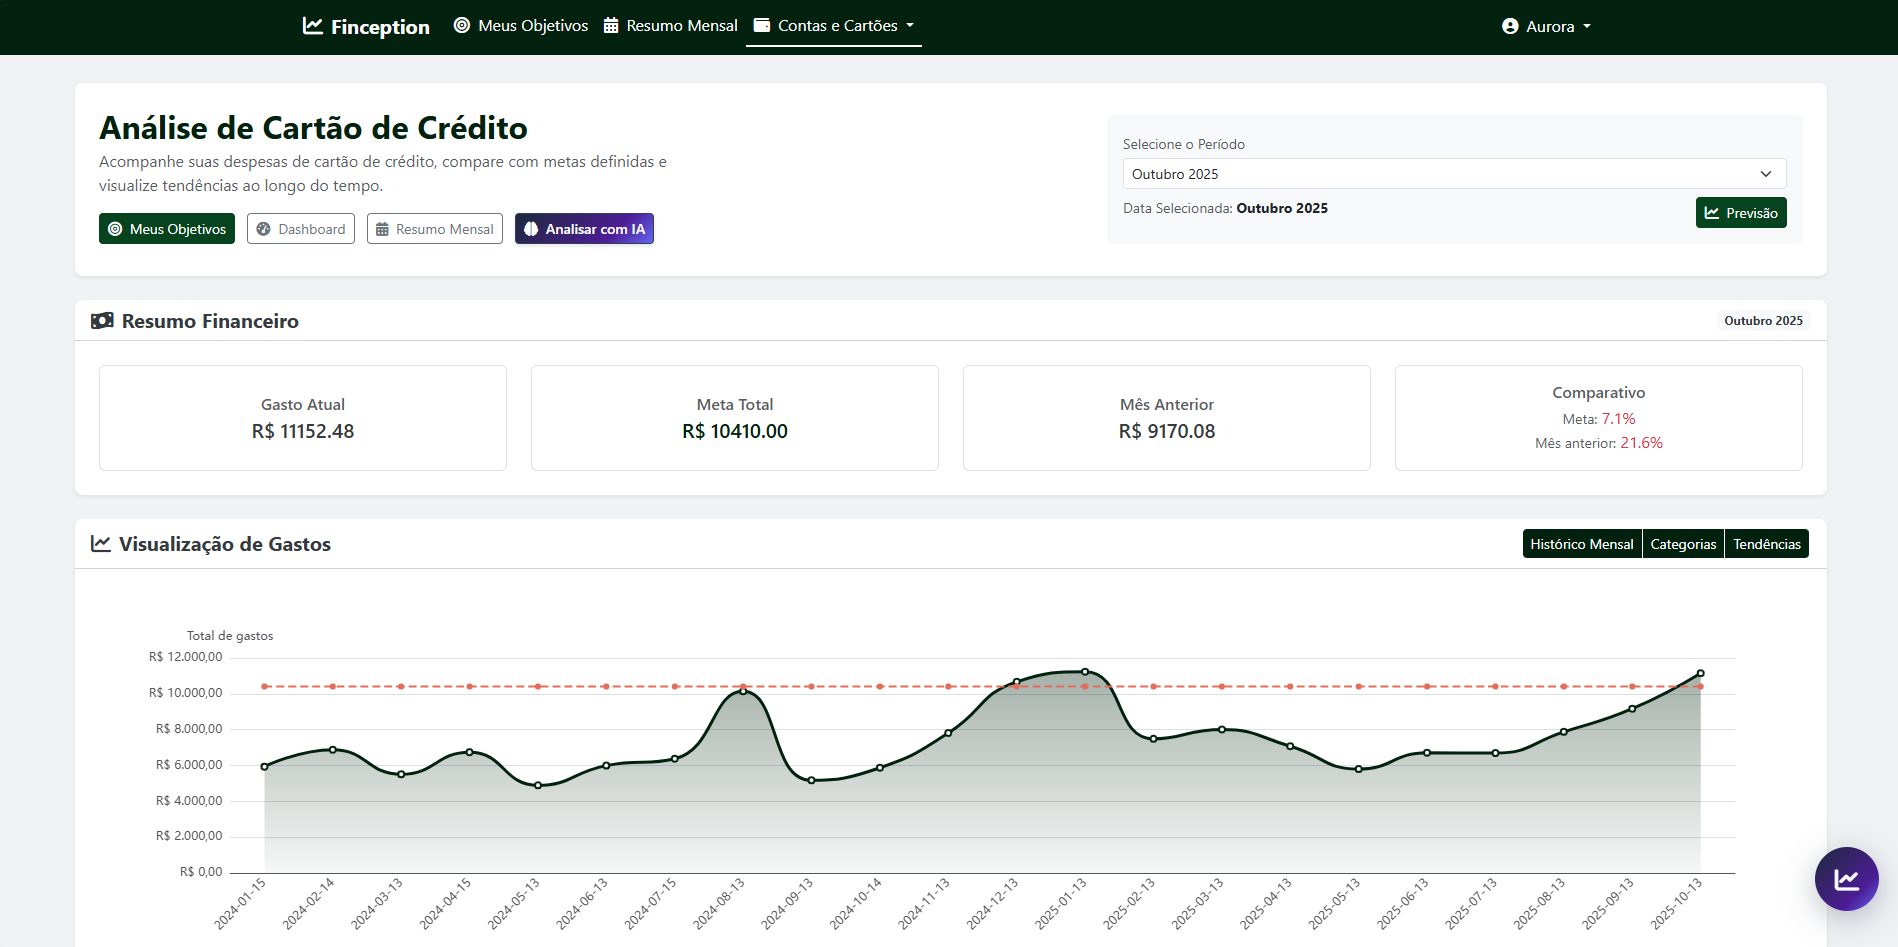Click the money icon beside Resumo Financeiro
This screenshot has width=1898, height=947.
(102, 321)
